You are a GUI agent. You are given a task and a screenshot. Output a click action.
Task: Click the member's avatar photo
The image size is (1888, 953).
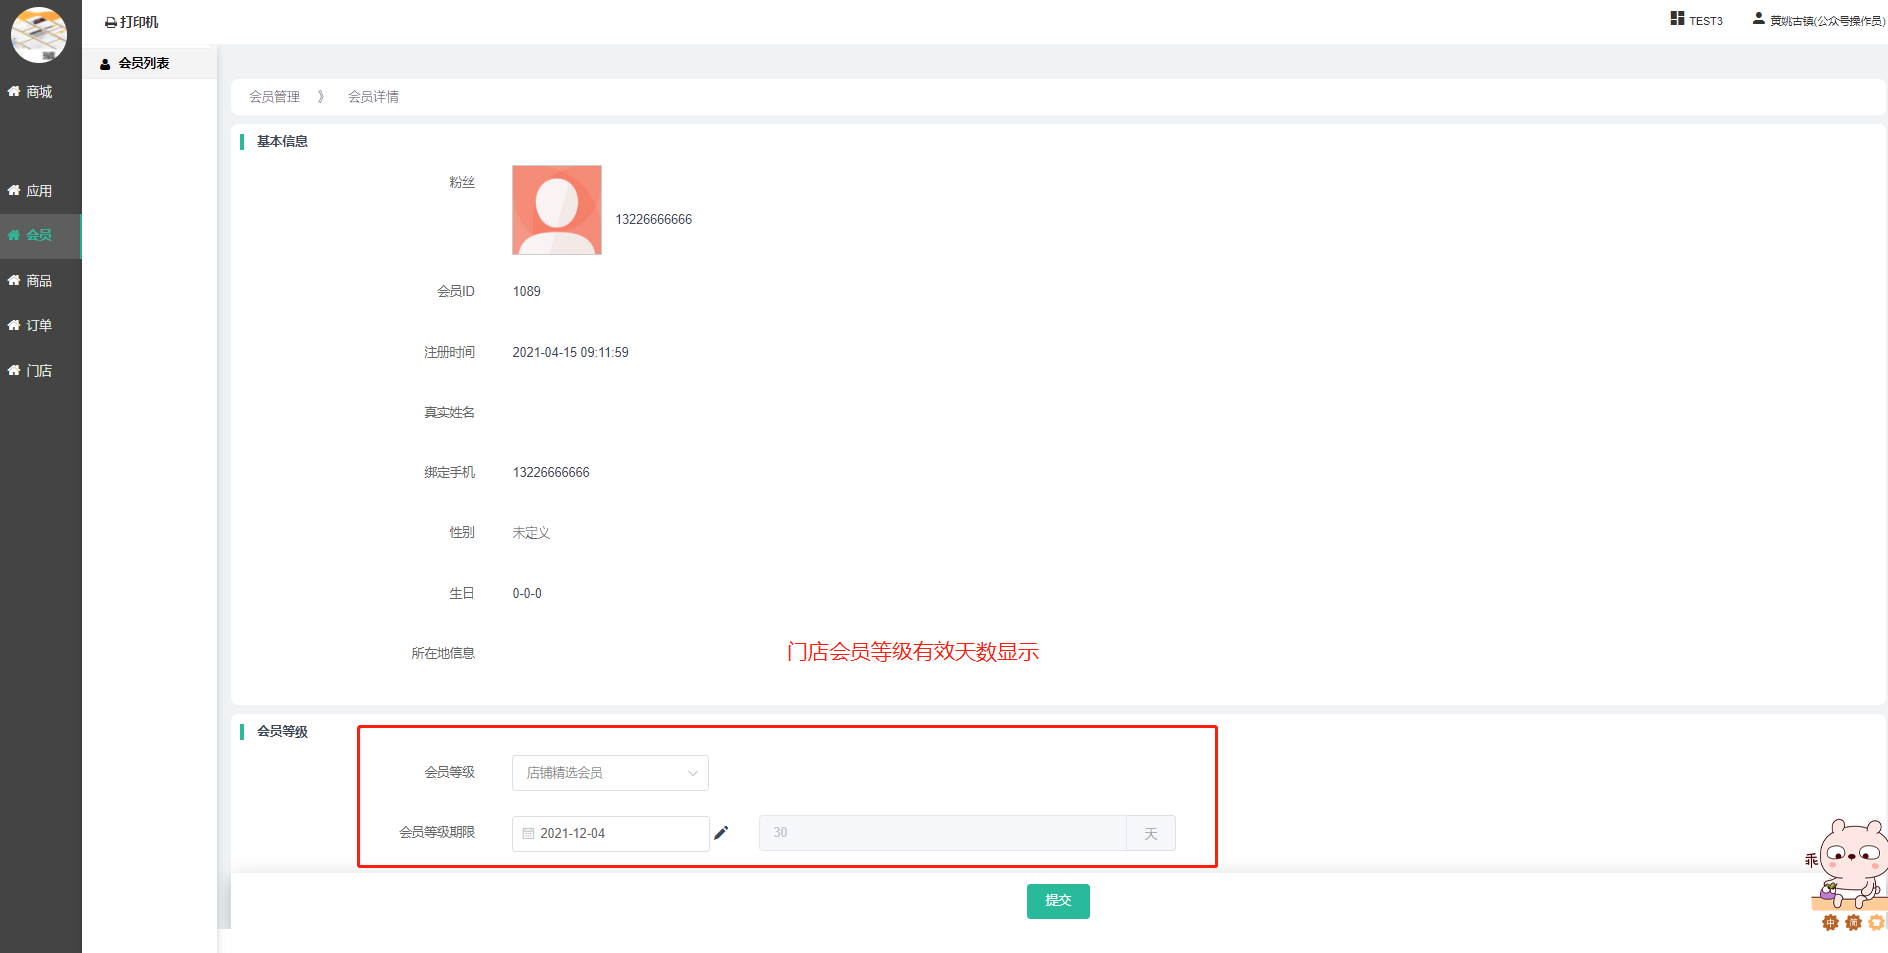click(557, 210)
